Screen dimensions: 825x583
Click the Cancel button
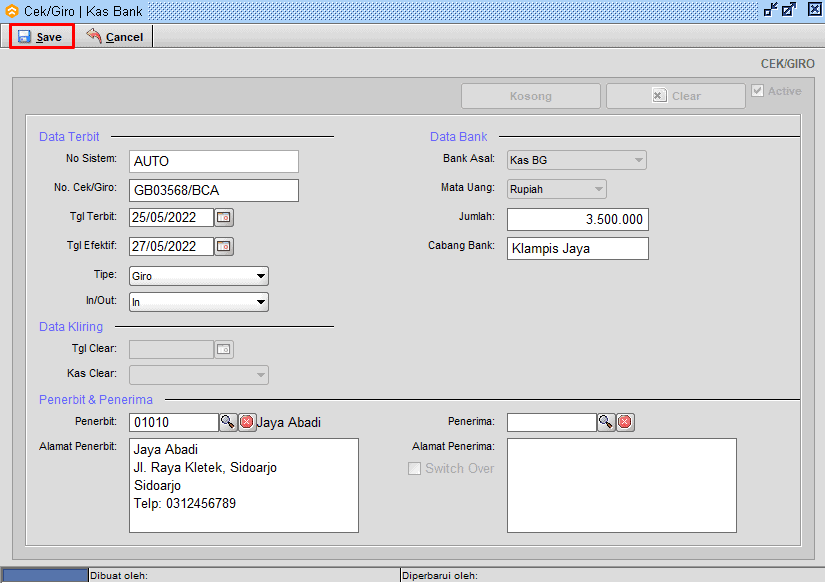coord(115,37)
